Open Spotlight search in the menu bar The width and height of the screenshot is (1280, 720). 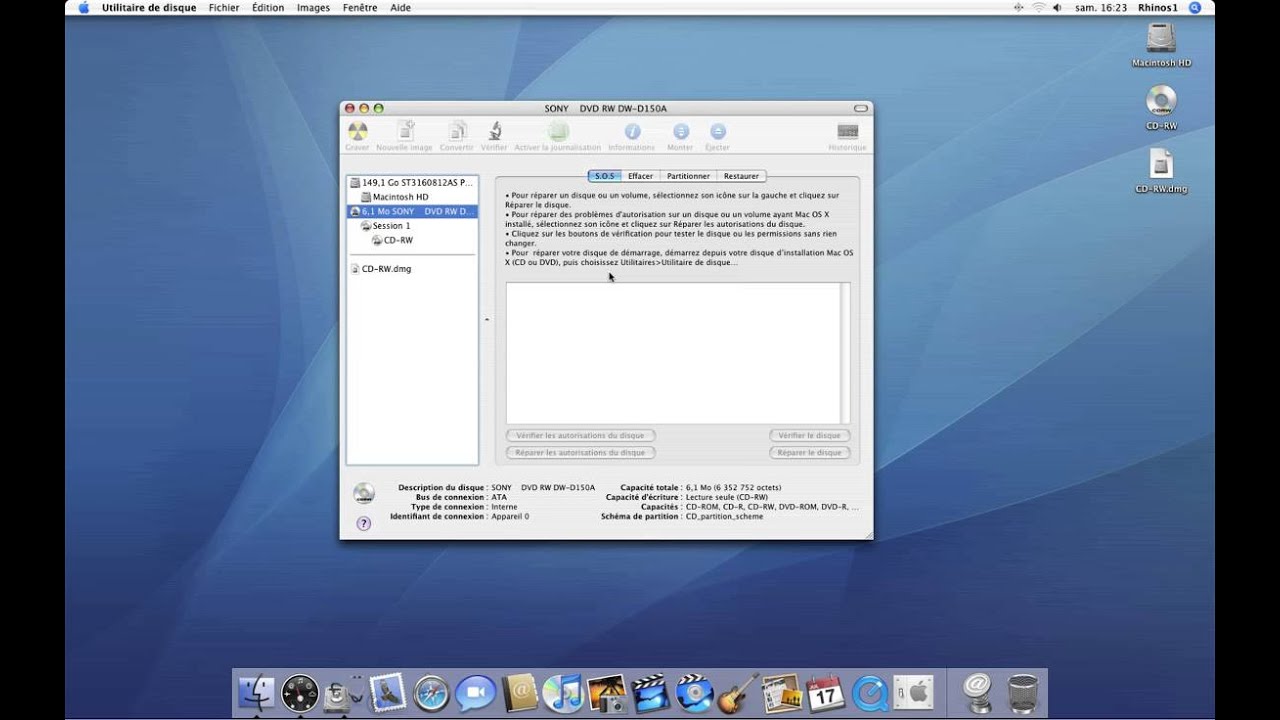tap(1194, 7)
